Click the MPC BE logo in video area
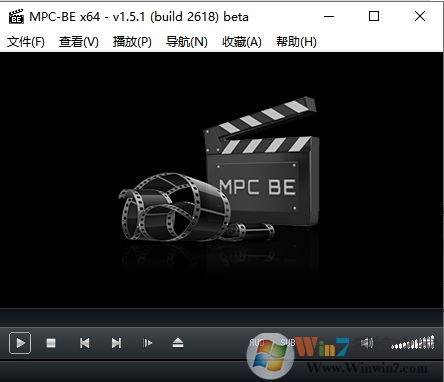Viewport: 444px width, 382px height. click(219, 169)
